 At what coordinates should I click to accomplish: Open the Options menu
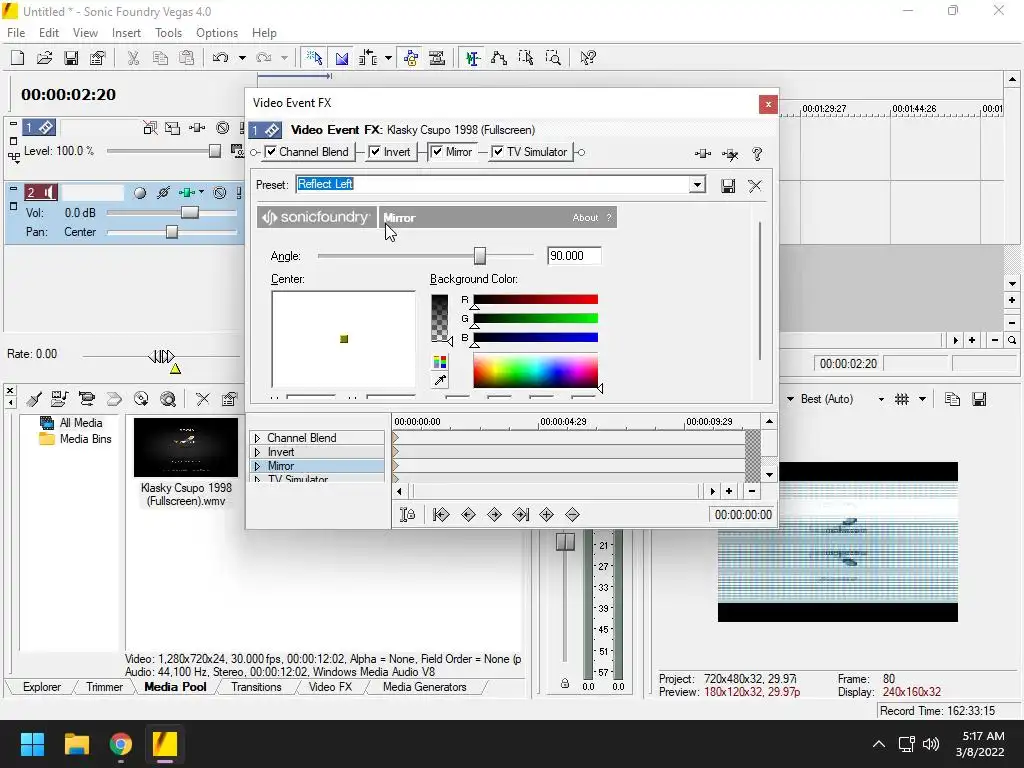click(217, 33)
